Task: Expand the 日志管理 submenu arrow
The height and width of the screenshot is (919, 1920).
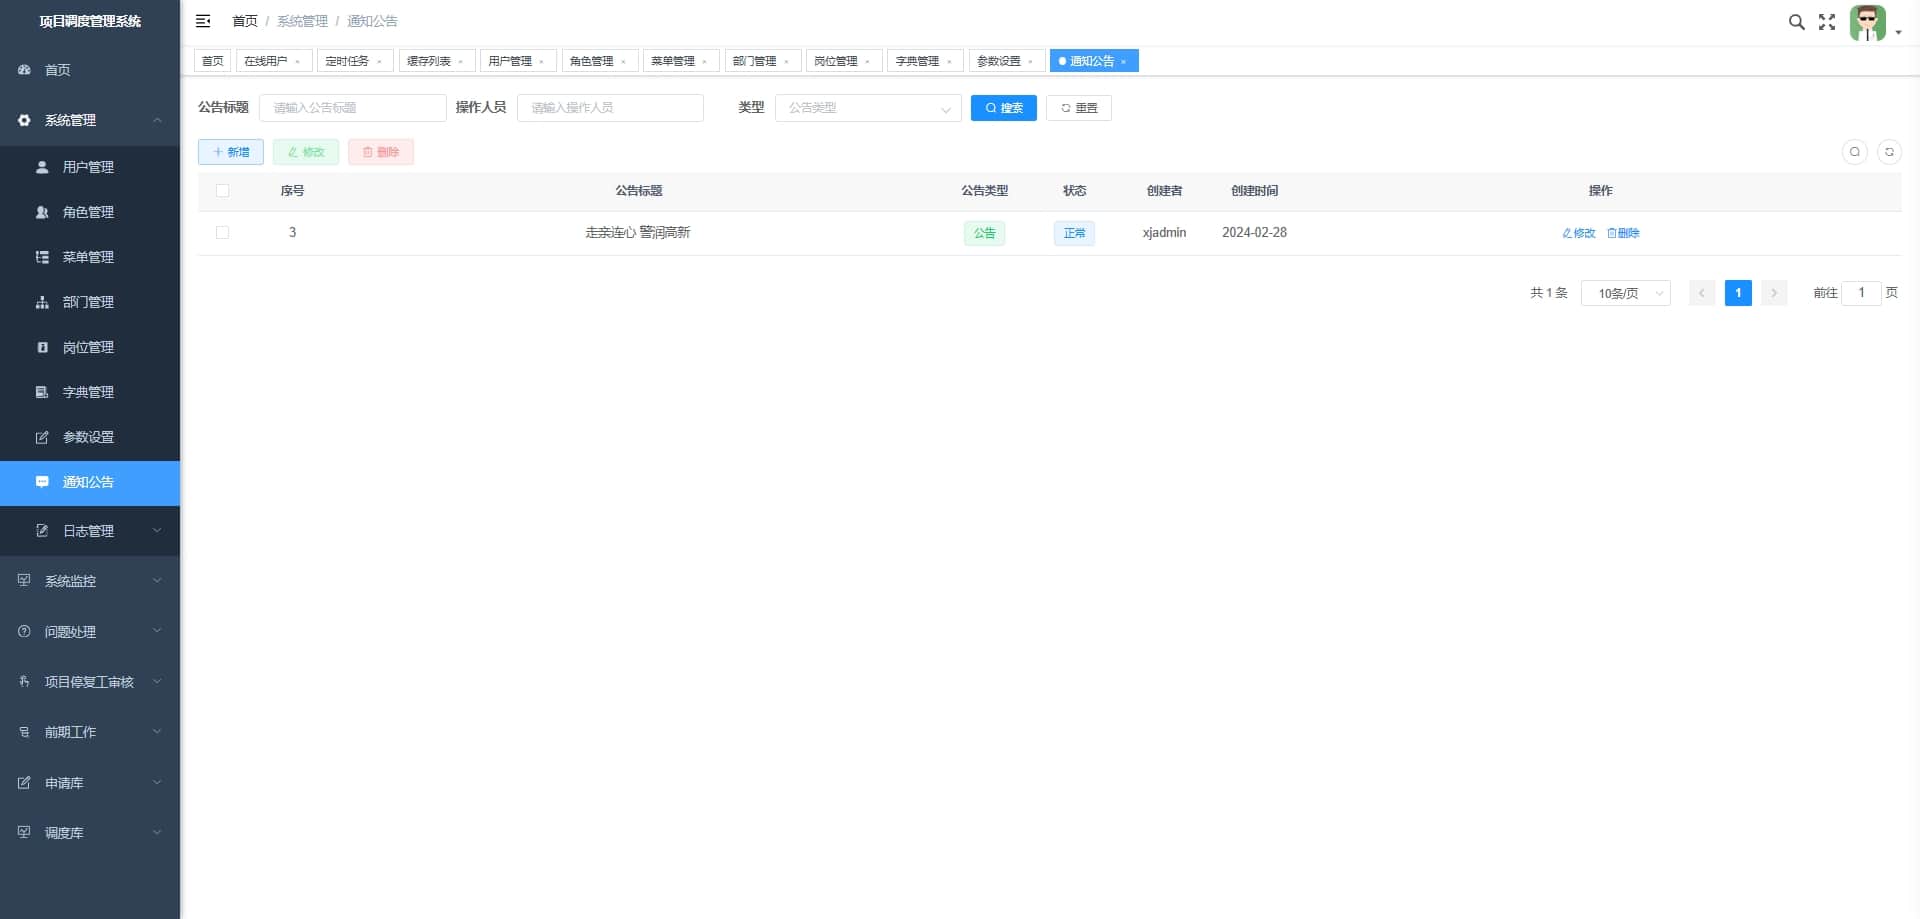Action: pyautogui.click(x=157, y=531)
